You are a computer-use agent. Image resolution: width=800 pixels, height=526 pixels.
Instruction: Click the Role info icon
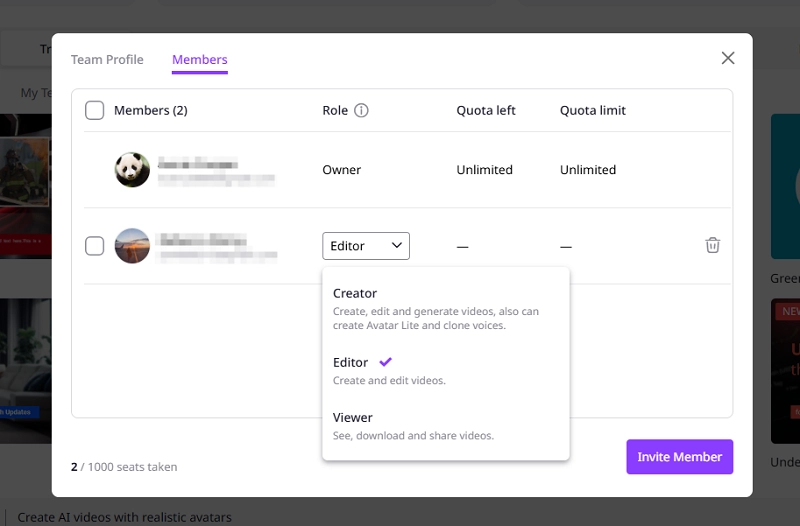click(x=361, y=111)
